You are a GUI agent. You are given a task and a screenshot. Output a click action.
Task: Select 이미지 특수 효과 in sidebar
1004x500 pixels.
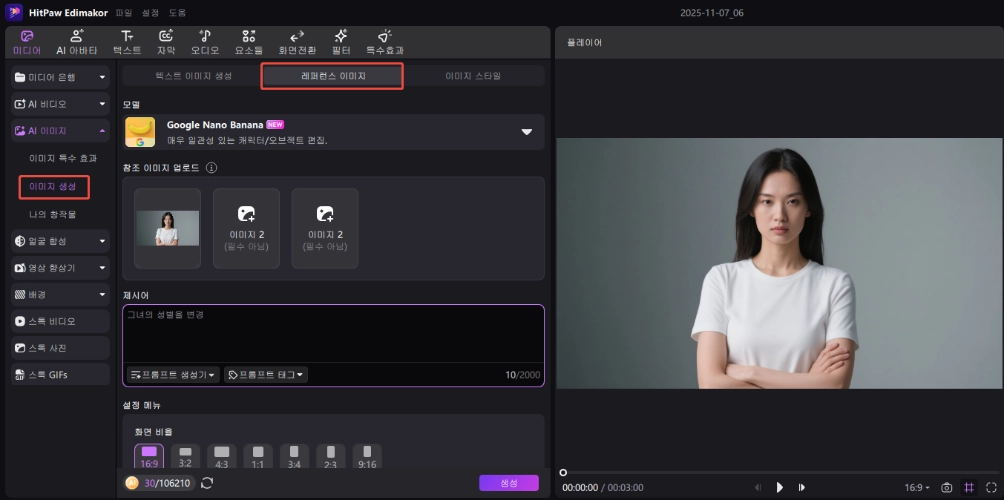(63, 158)
